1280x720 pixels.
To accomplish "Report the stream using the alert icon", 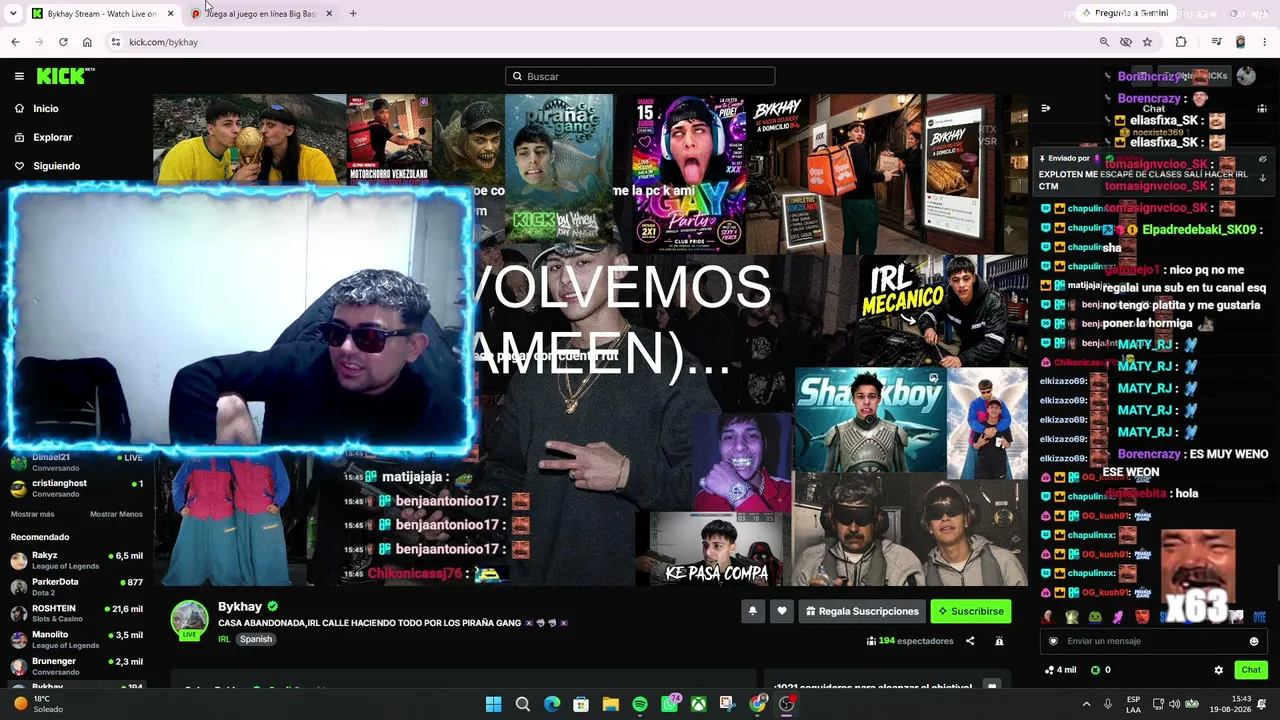I will tap(999, 641).
